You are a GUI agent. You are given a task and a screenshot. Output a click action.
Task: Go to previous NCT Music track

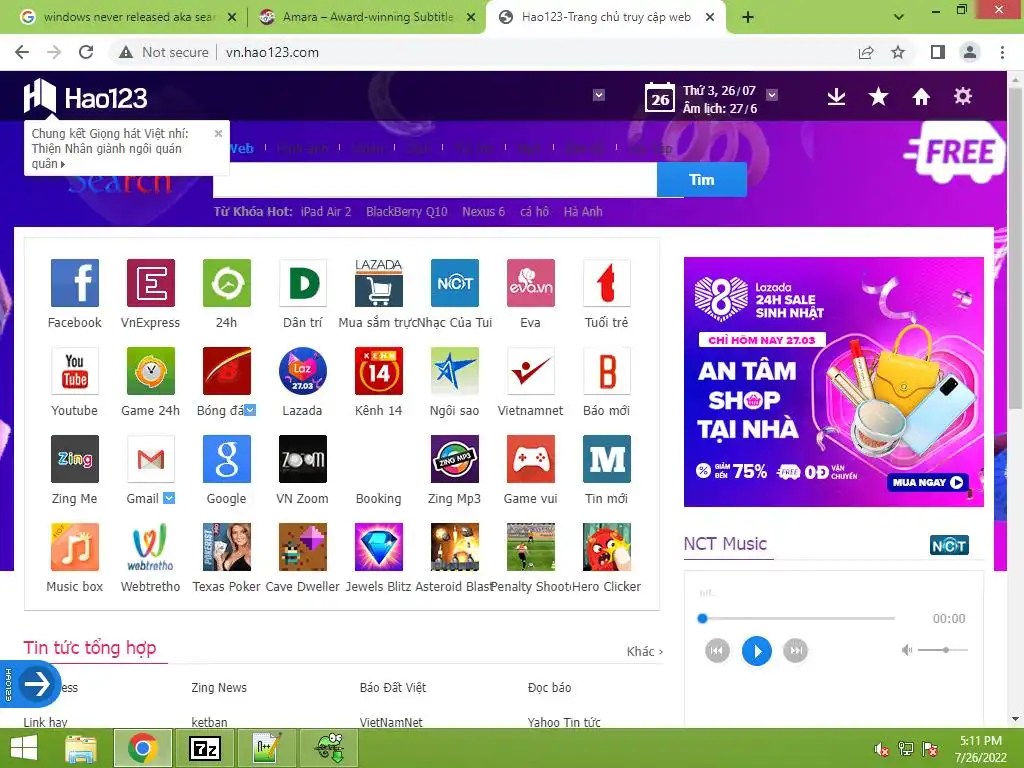(717, 650)
